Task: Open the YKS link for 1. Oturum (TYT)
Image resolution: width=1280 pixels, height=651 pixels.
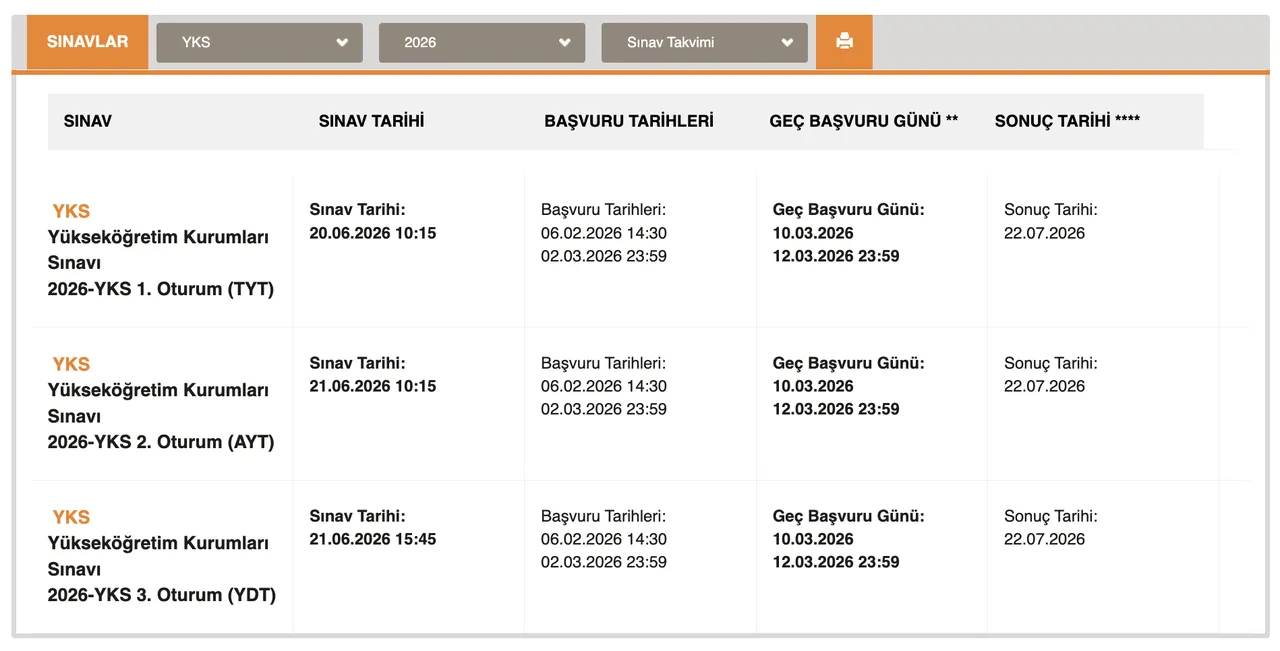Action: [70, 211]
